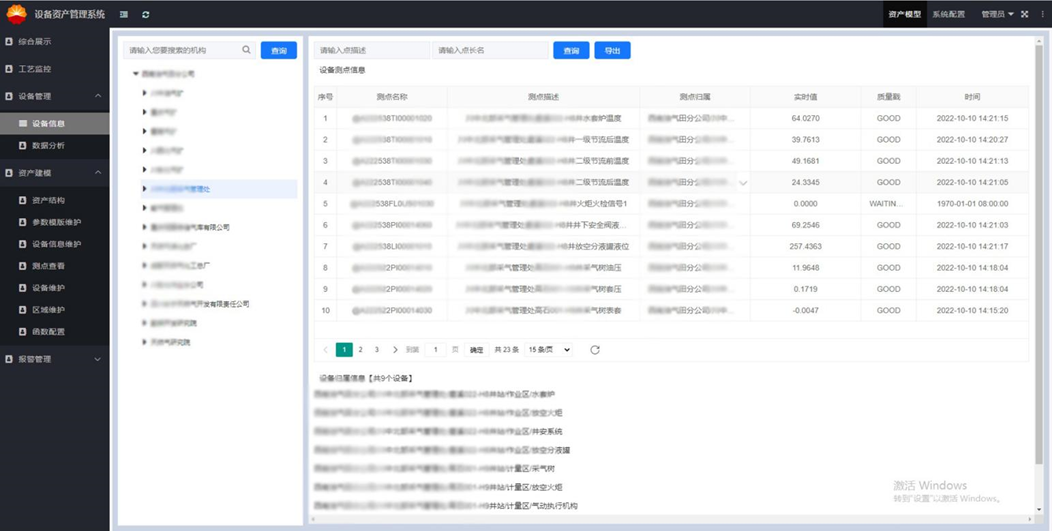Click the 导出 export button
The height and width of the screenshot is (531, 1052).
612,50
